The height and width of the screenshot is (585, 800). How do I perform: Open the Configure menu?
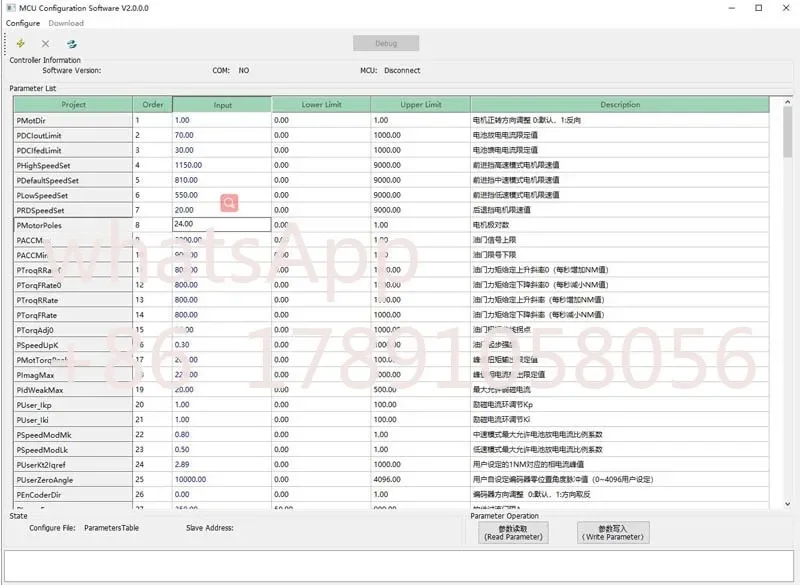pos(23,23)
